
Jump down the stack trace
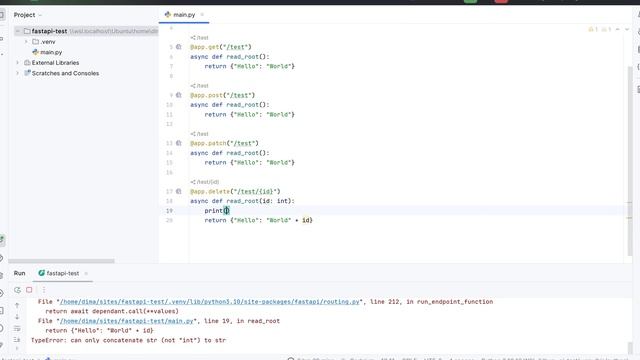(17, 316)
